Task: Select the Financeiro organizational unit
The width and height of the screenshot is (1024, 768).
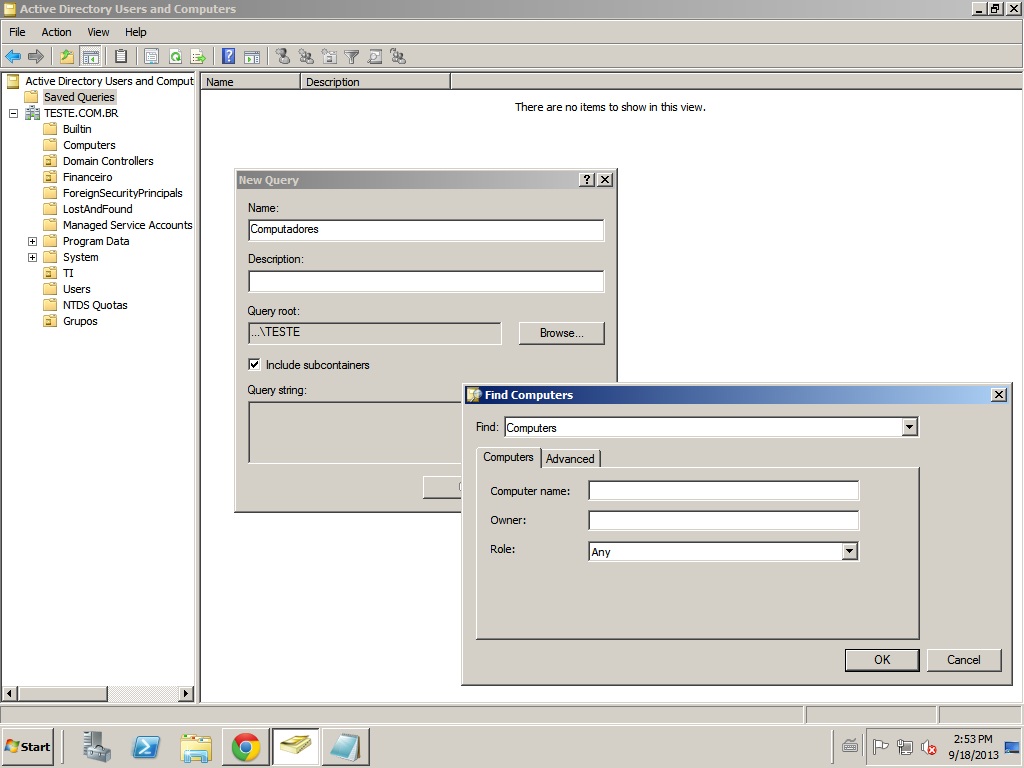Action: point(88,177)
